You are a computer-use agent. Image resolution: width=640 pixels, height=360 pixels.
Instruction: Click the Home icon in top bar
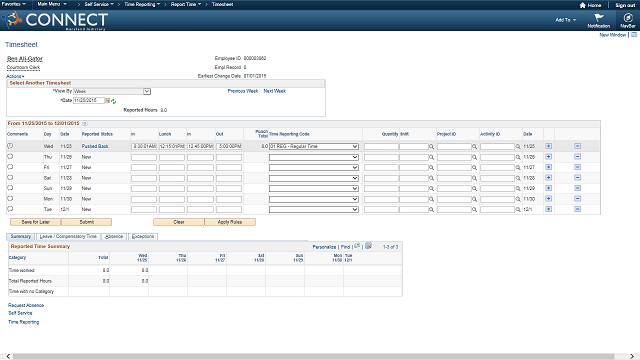[582, 5]
